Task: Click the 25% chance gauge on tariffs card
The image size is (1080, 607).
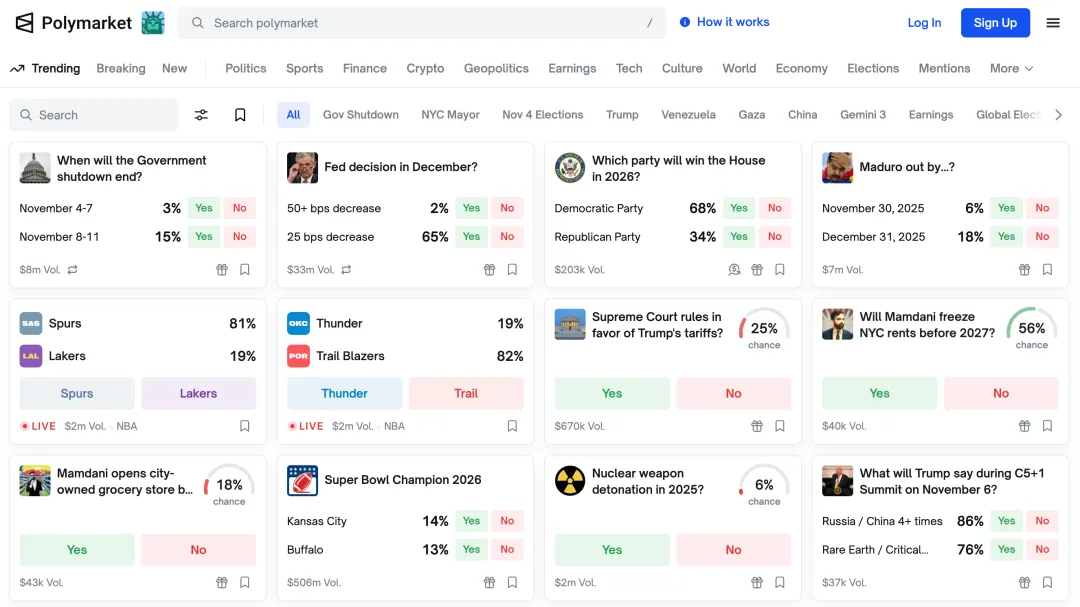Action: (764, 330)
